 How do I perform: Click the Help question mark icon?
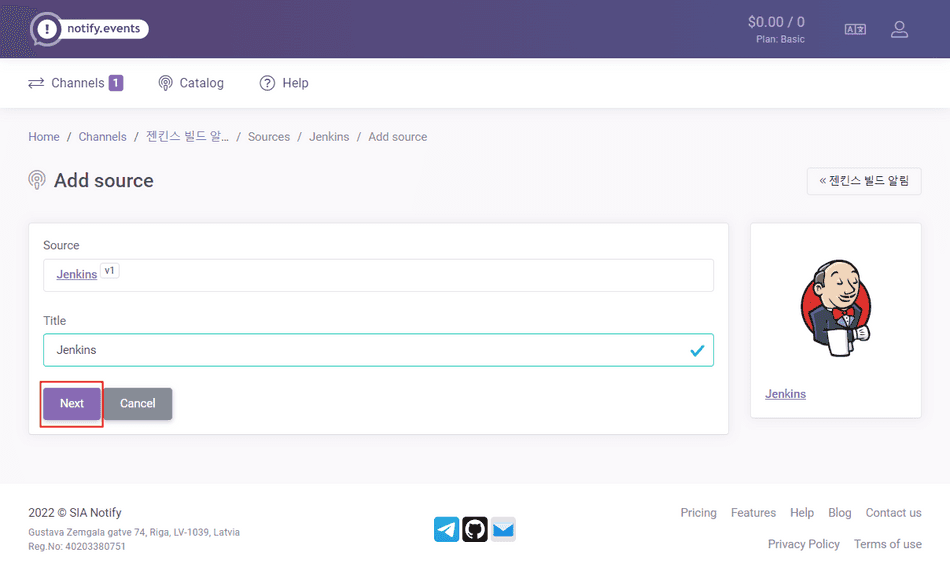click(x=267, y=83)
